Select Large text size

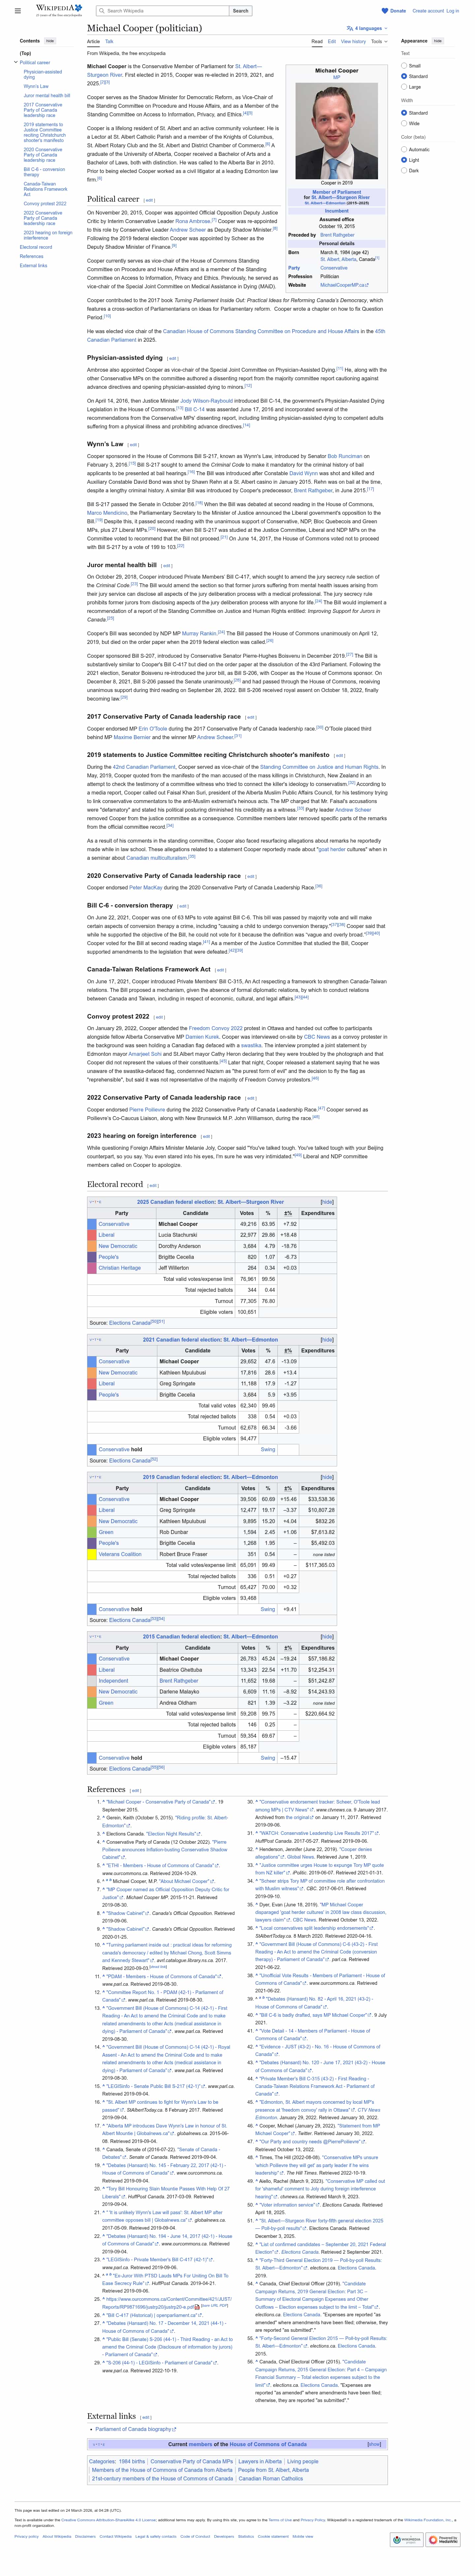[404, 87]
